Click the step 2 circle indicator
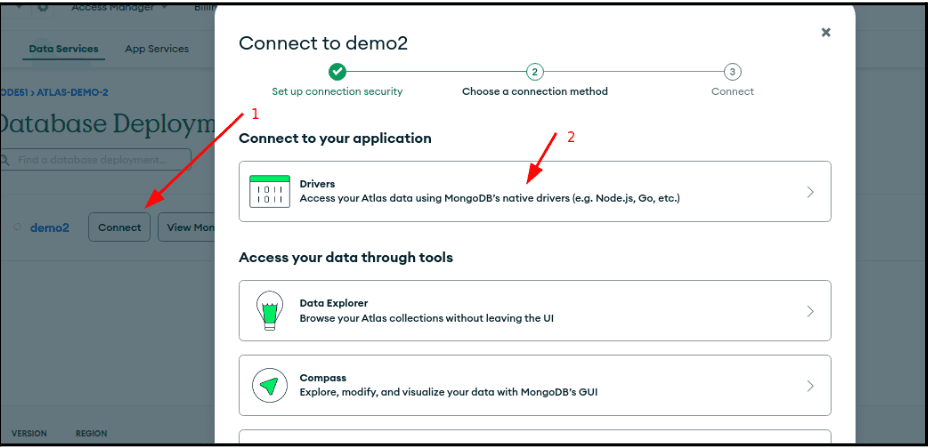This screenshot has height=448, width=928. (535, 71)
